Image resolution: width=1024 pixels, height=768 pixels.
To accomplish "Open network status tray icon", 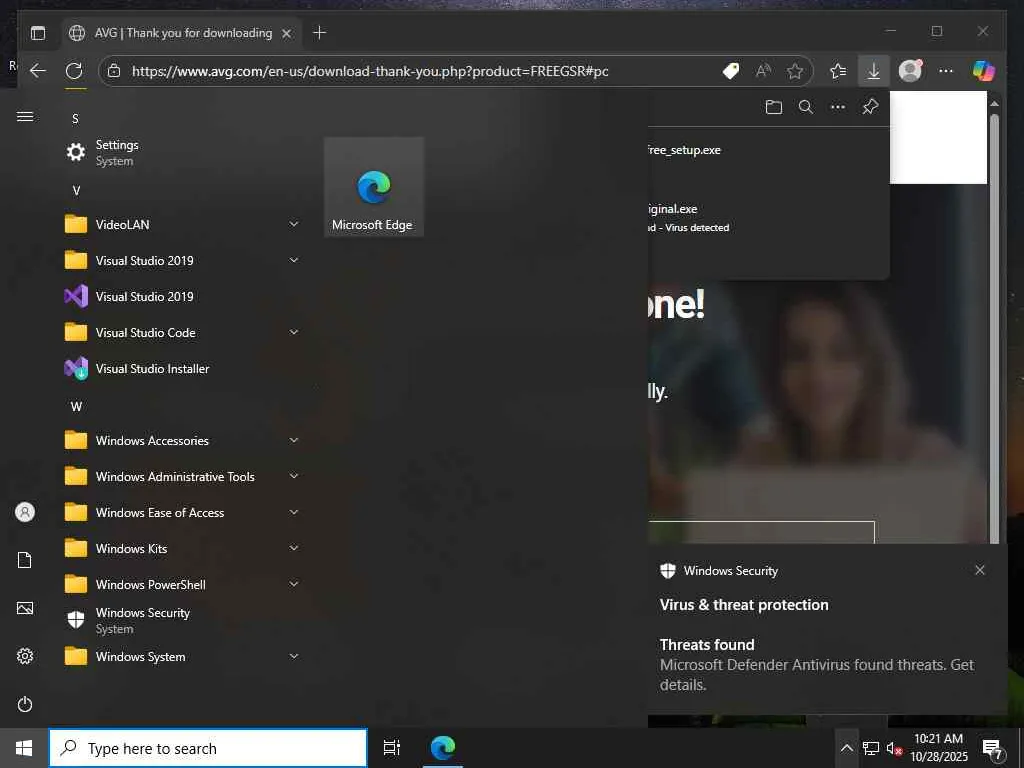I will click(x=871, y=748).
